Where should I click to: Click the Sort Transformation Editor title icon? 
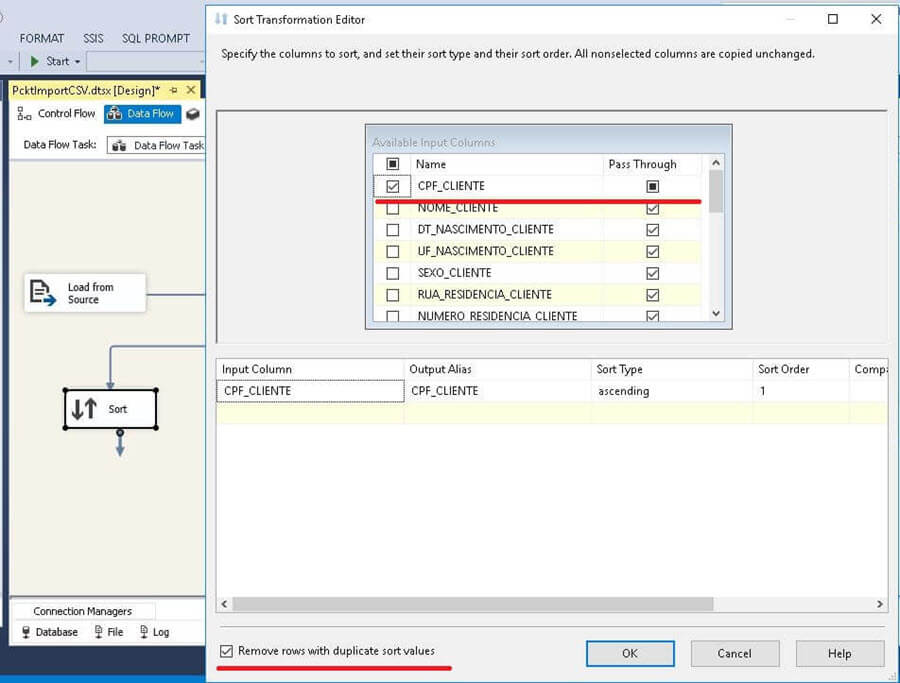221,19
